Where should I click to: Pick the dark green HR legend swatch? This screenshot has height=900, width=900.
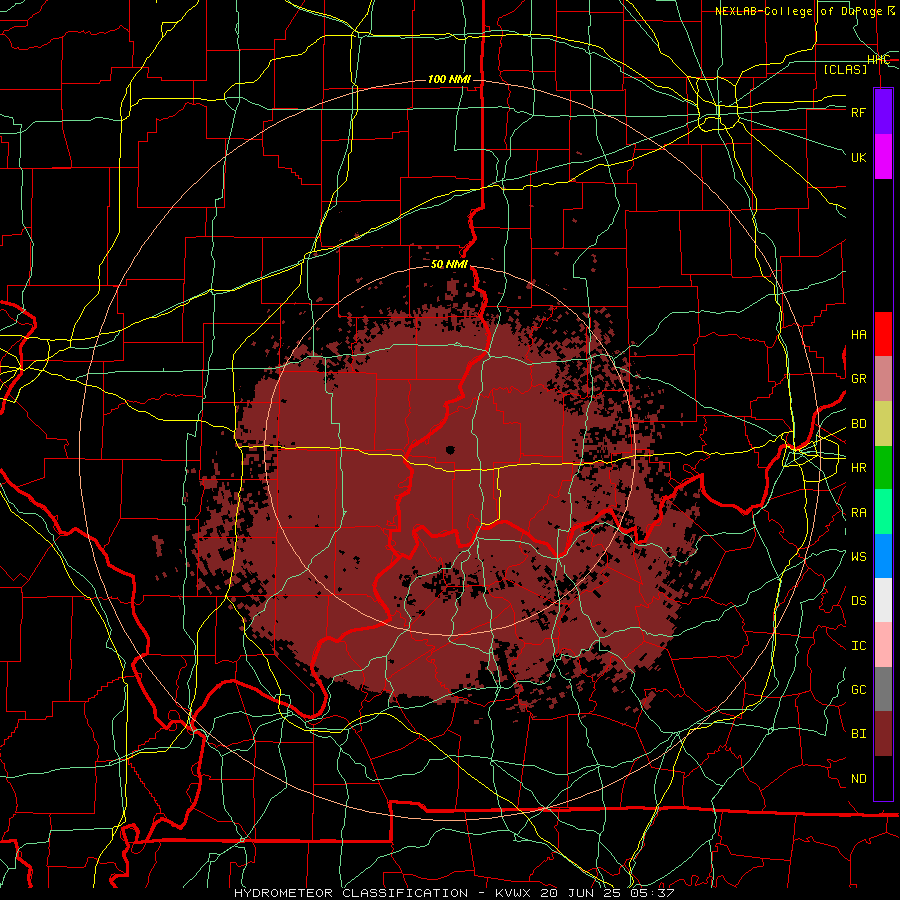tap(883, 468)
